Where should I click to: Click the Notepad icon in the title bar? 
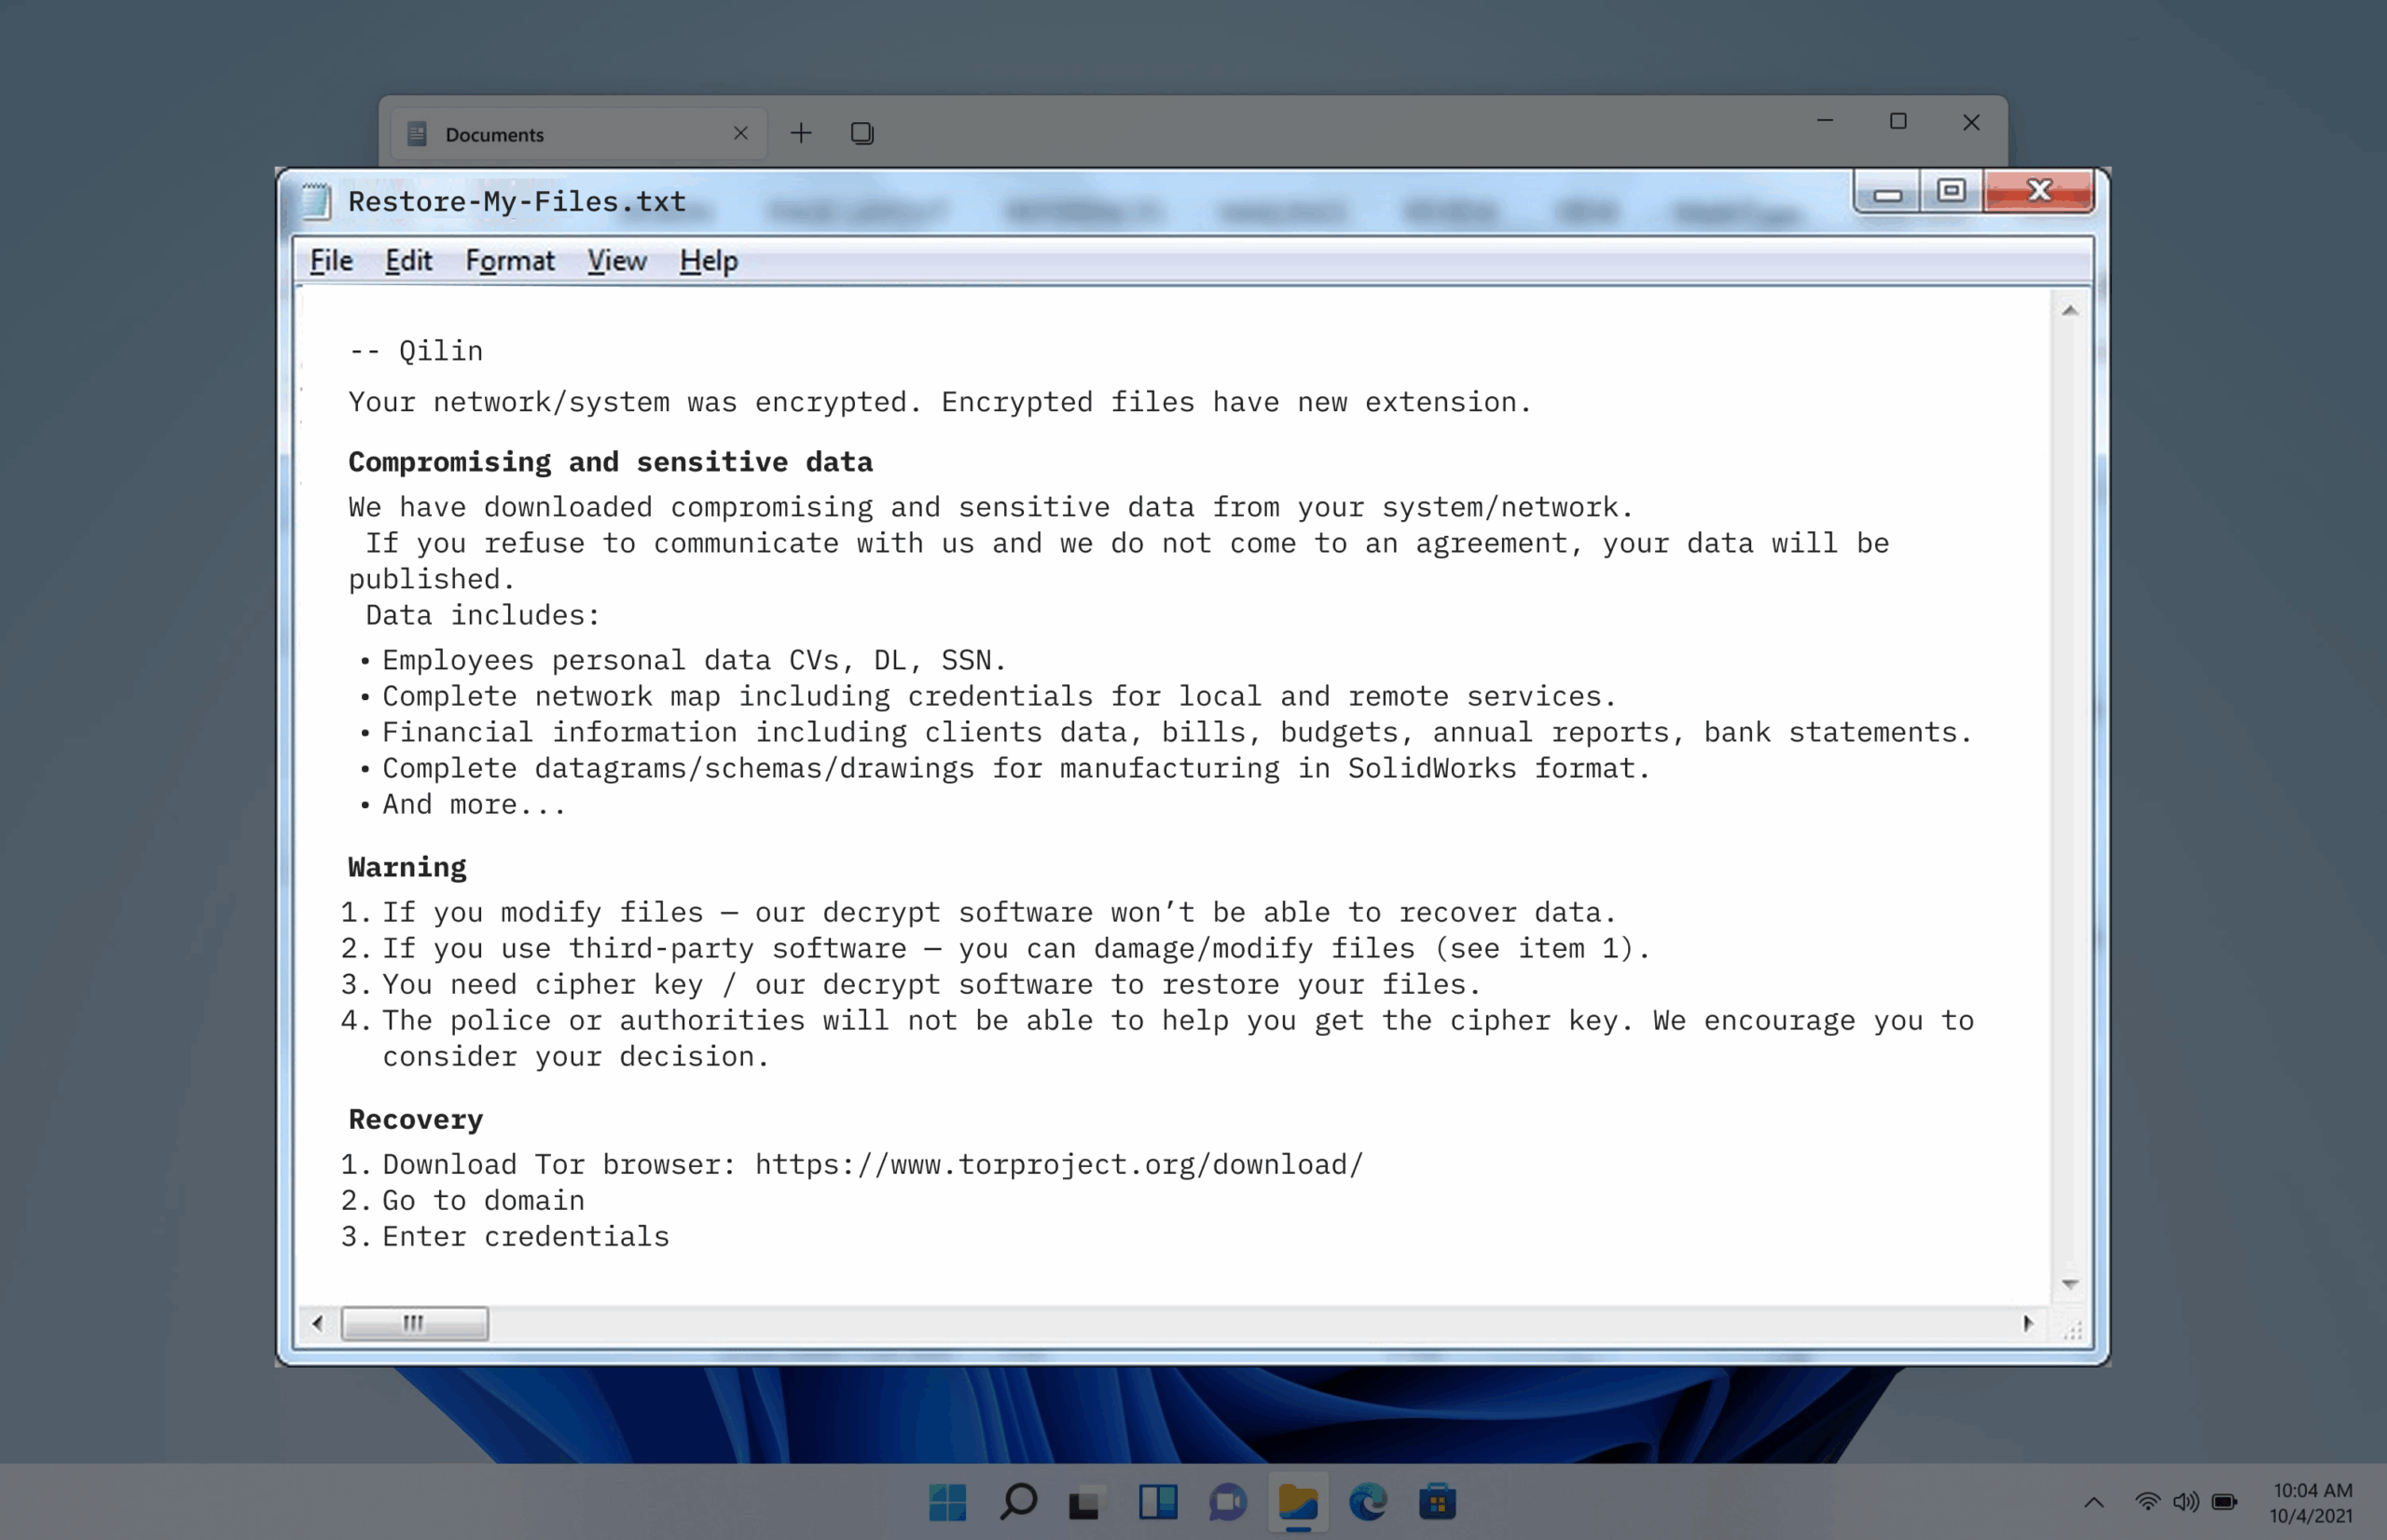(x=315, y=200)
